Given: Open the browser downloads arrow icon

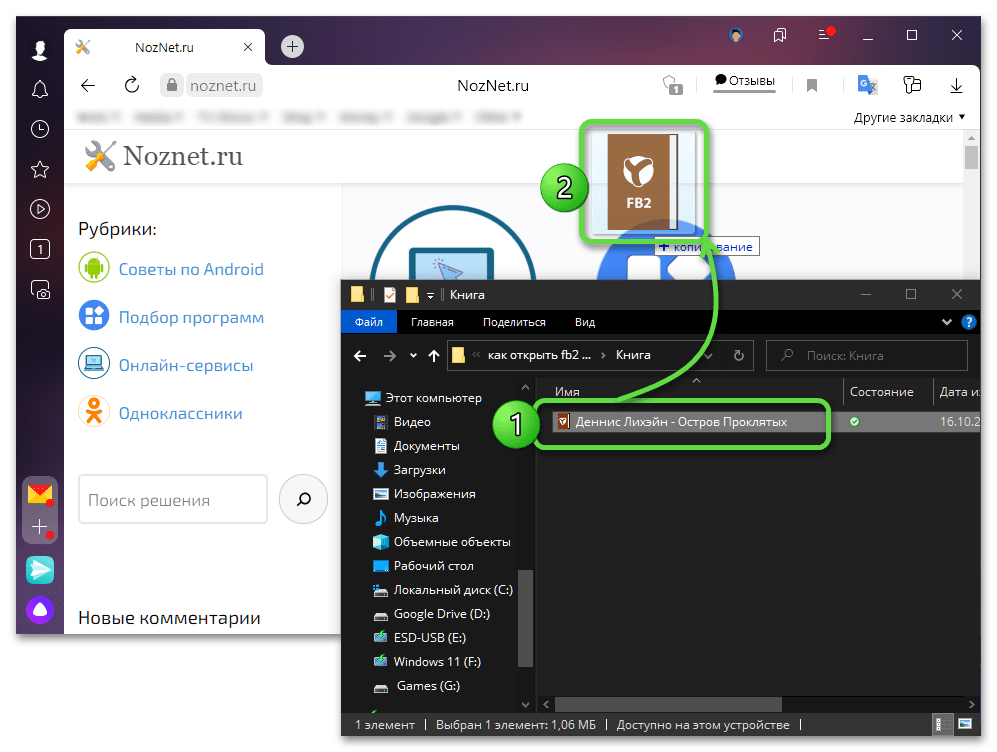Looking at the screenshot, I should coord(956,86).
